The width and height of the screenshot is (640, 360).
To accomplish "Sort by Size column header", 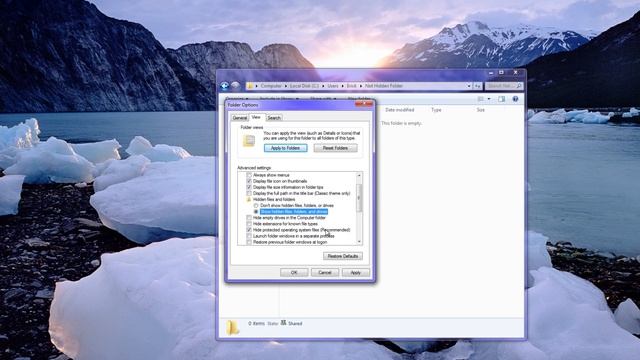I will 481,110.
